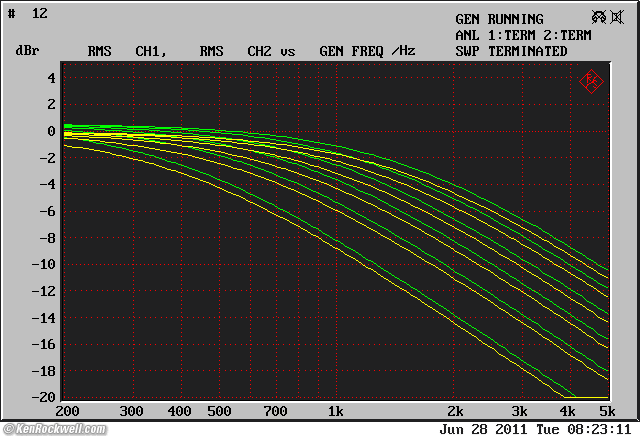640x436 pixels.
Task: Click the 'ANL 1:TERM 2:TERM' status line
Action: click(x=523, y=35)
